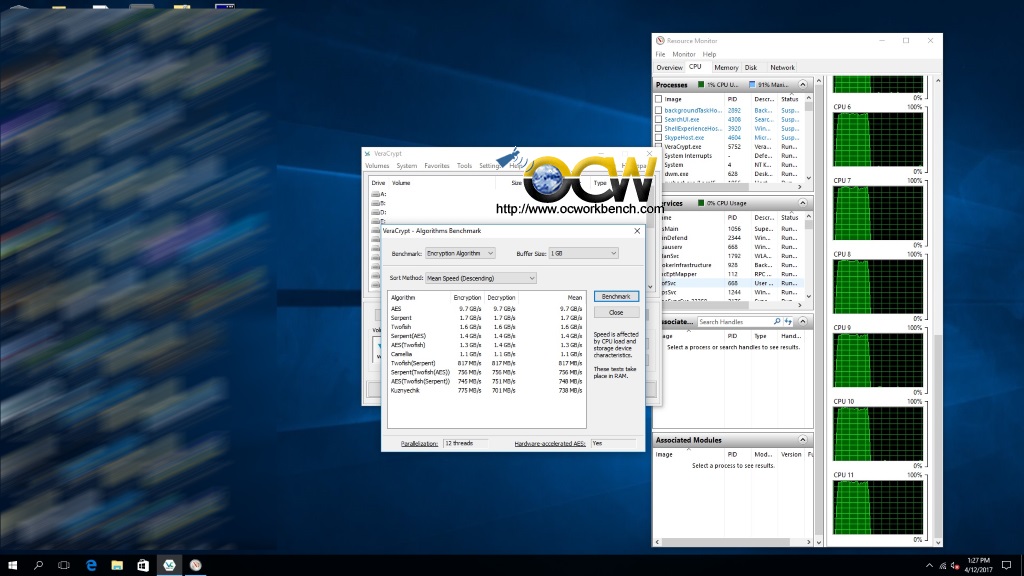
Task: Click the Algorithm column header
Action: tap(403, 298)
